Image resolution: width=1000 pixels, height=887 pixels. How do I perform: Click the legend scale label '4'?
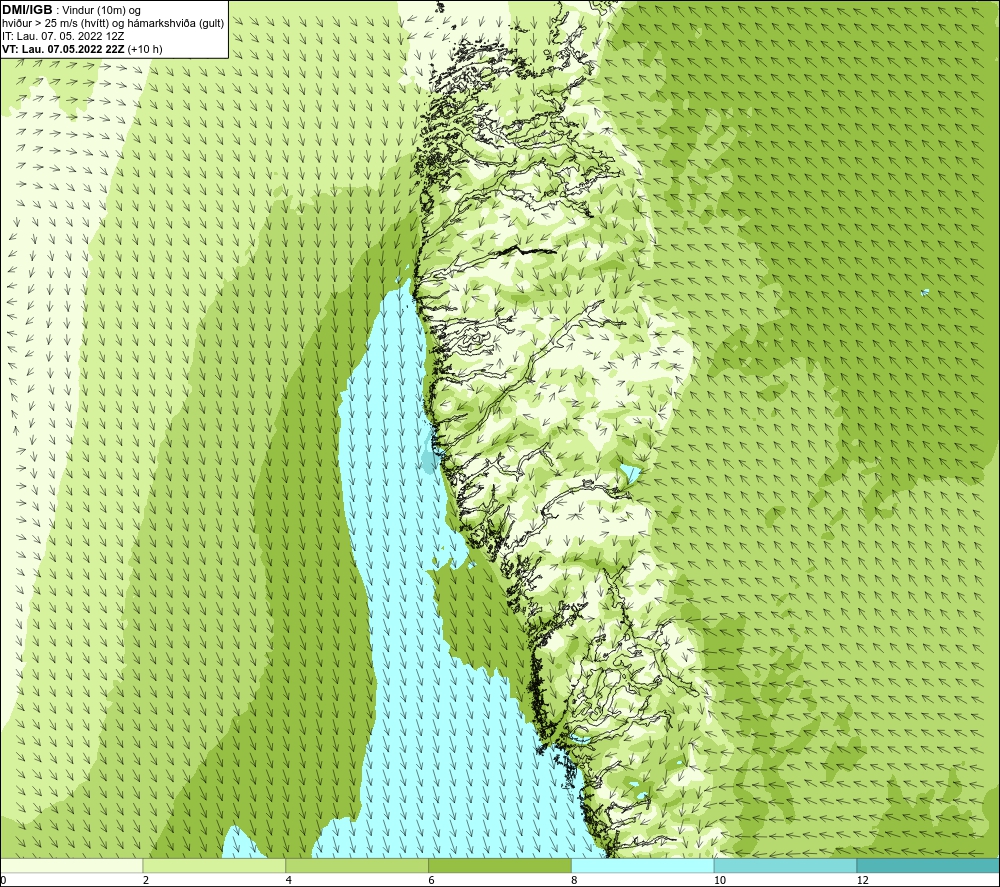[x=289, y=881]
